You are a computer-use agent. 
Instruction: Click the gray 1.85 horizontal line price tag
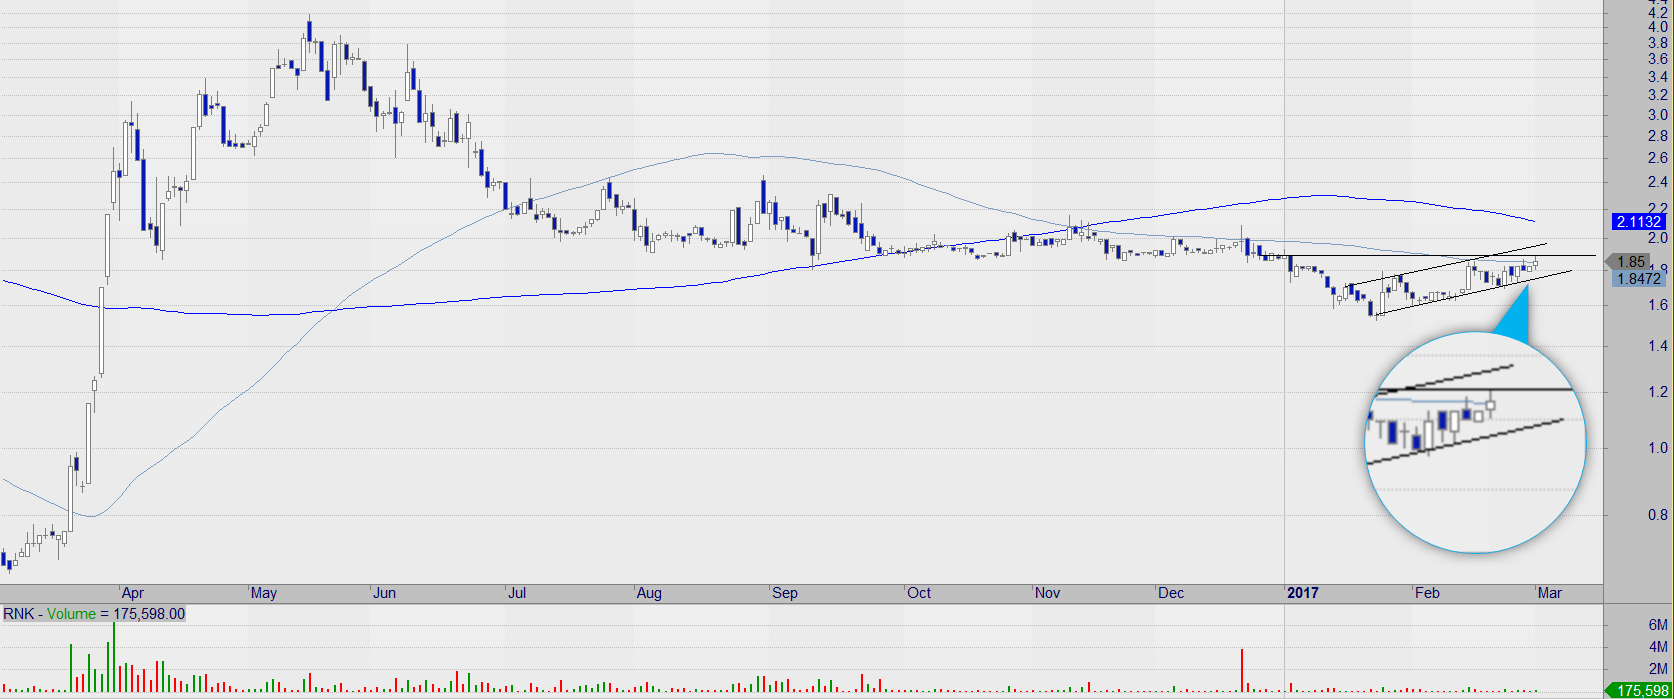[x=1630, y=261]
